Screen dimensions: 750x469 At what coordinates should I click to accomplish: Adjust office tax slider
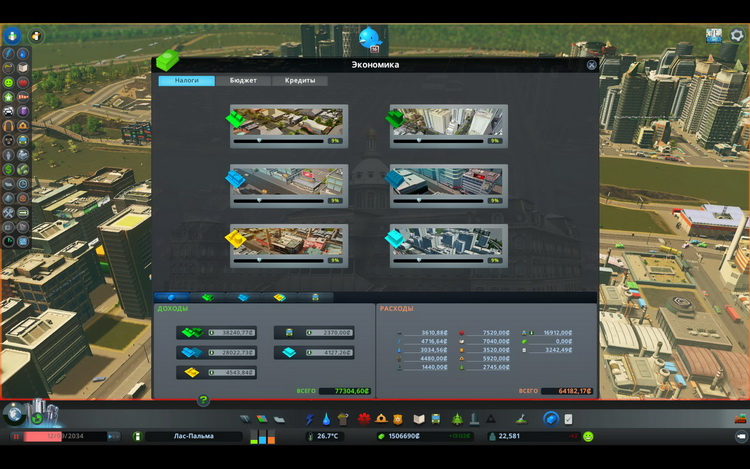coord(438,260)
